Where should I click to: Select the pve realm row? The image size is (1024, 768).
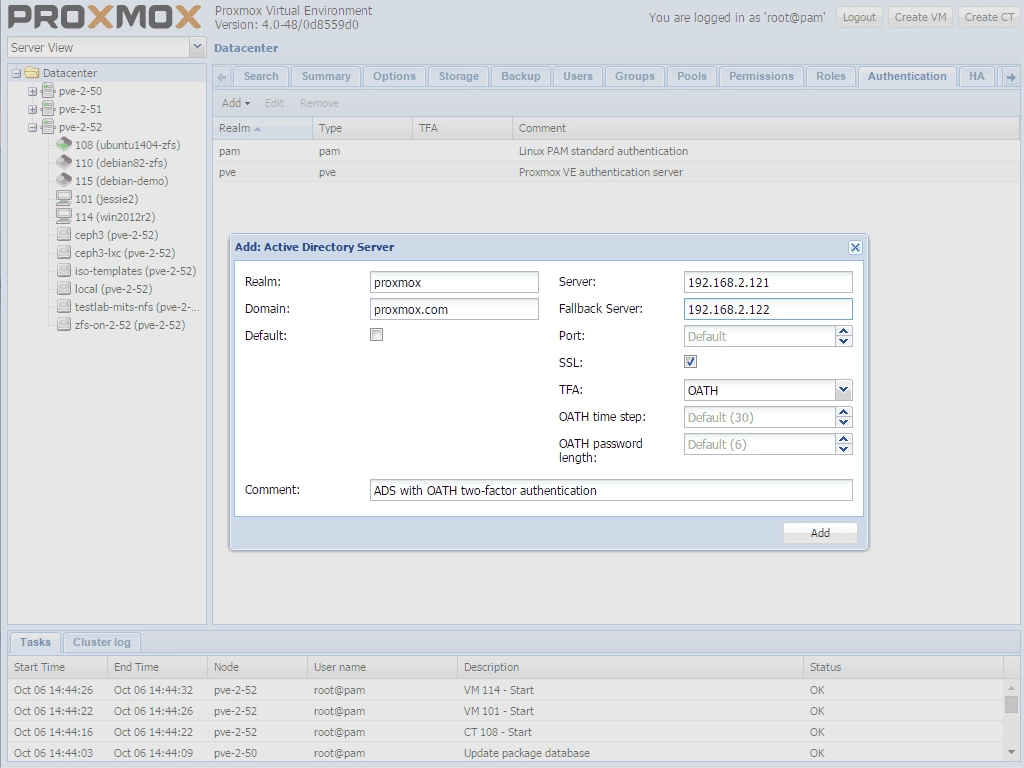pyautogui.click(x=615, y=172)
